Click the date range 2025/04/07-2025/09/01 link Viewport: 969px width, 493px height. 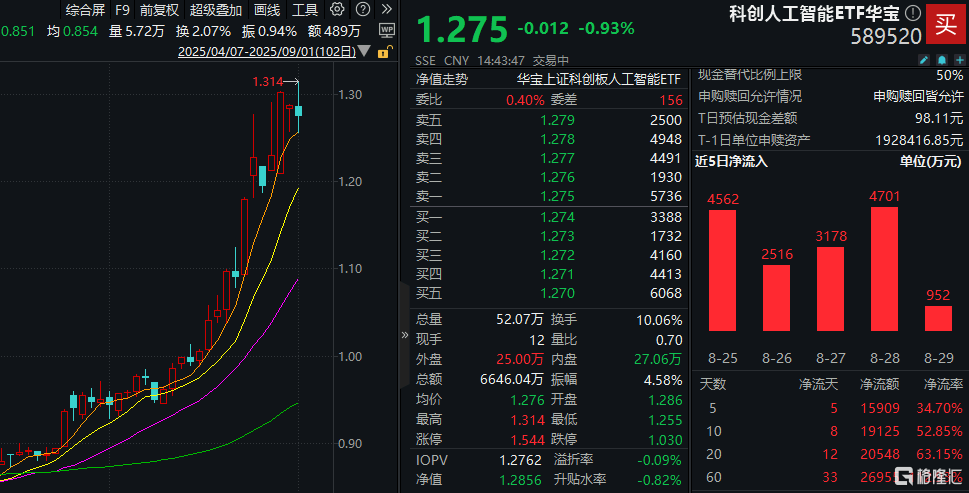(267, 52)
